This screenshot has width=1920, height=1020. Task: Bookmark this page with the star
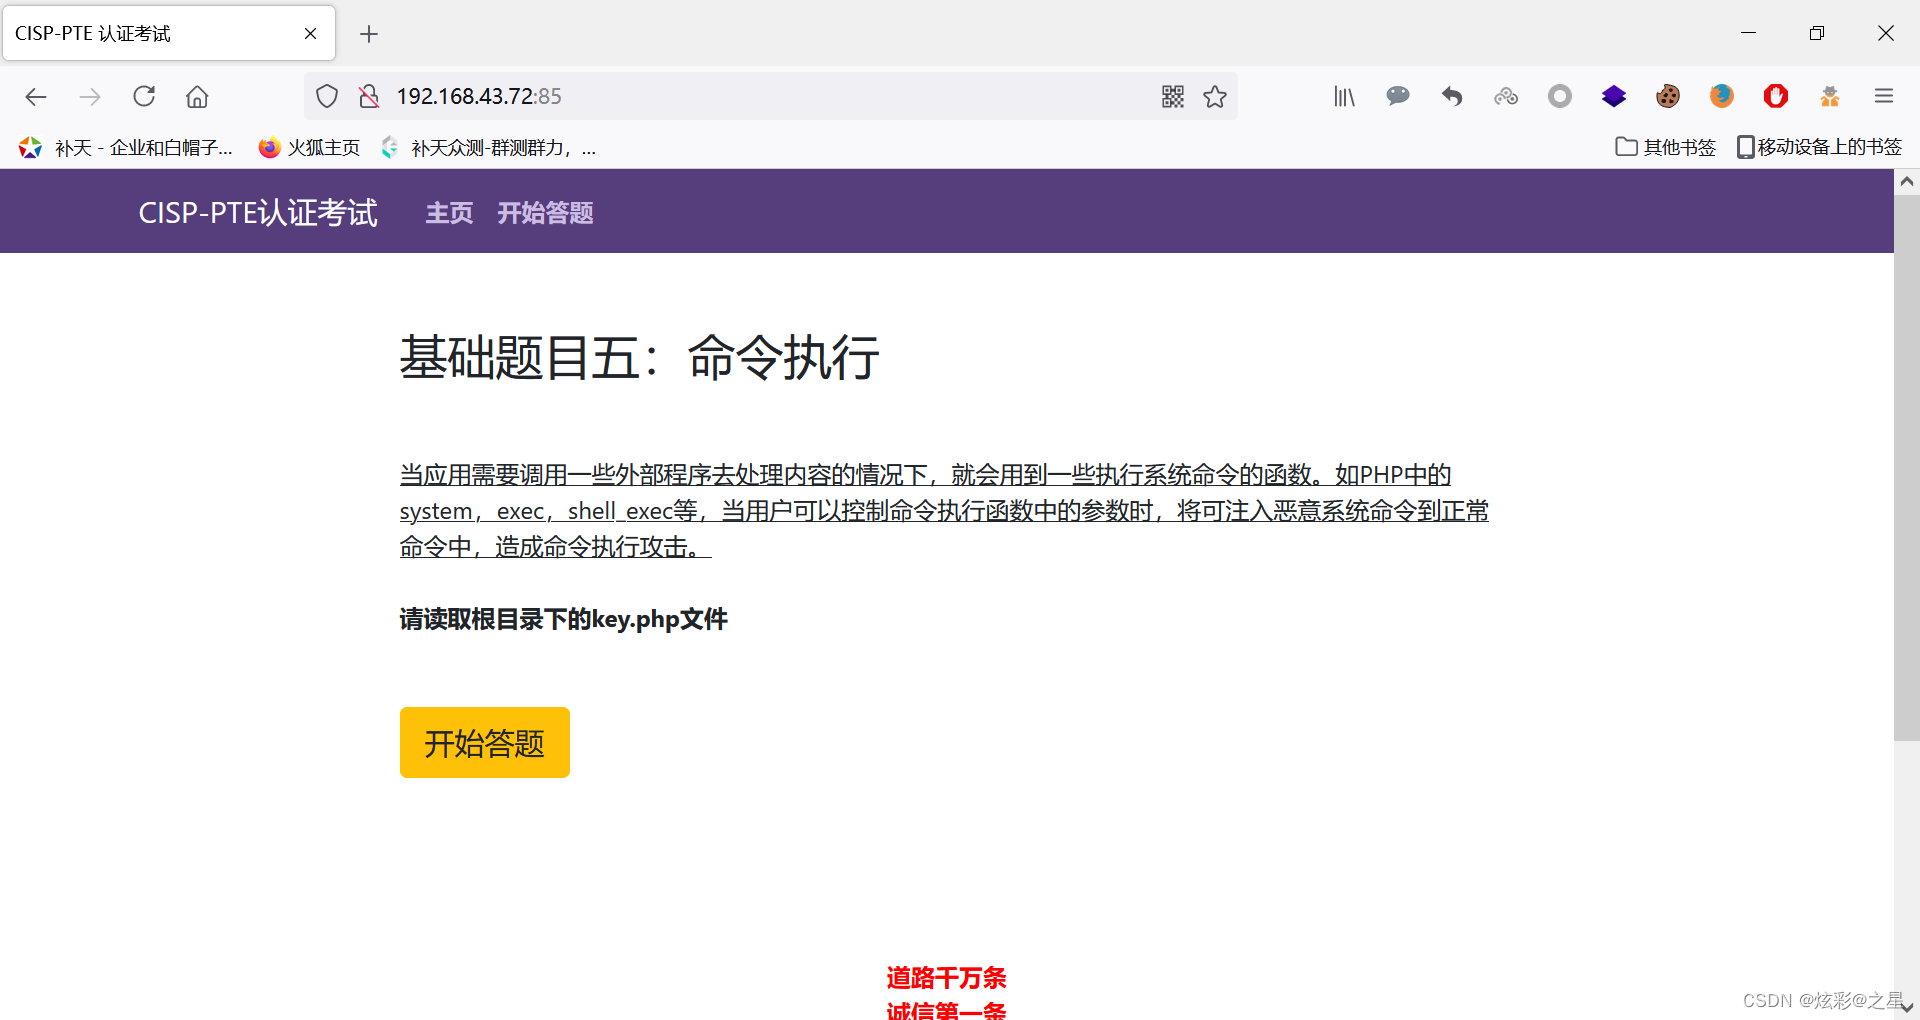[1215, 96]
